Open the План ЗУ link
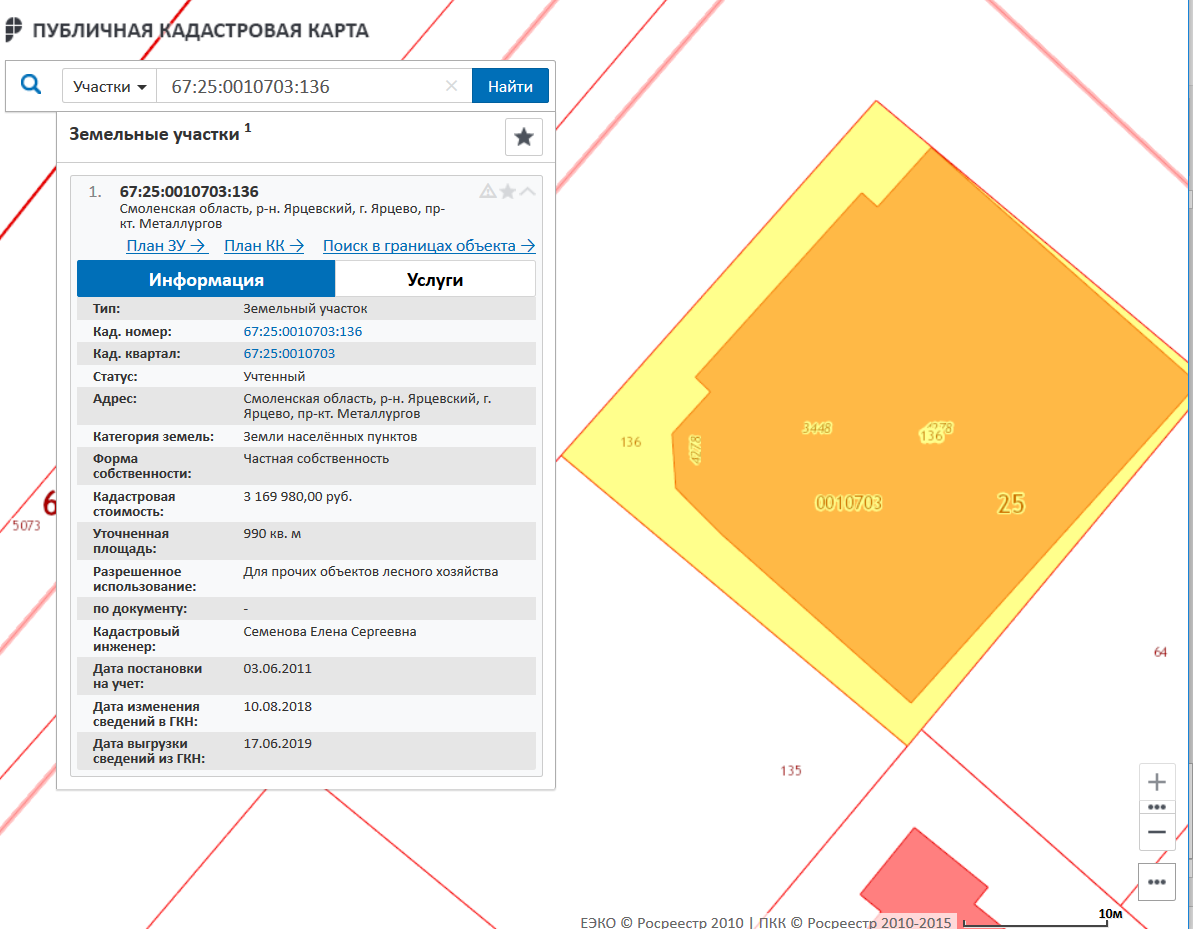The height and width of the screenshot is (929, 1193). [x=166, y=246]
